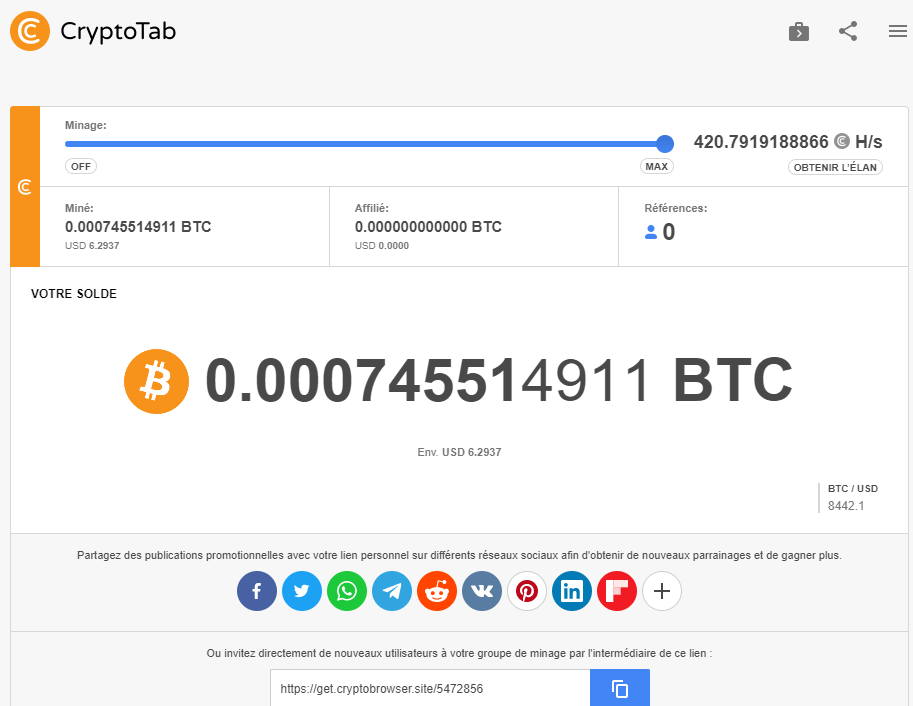Screen dimensions: 913x706
Task: Click the mining speed slider handle
Action: [665, 143]
